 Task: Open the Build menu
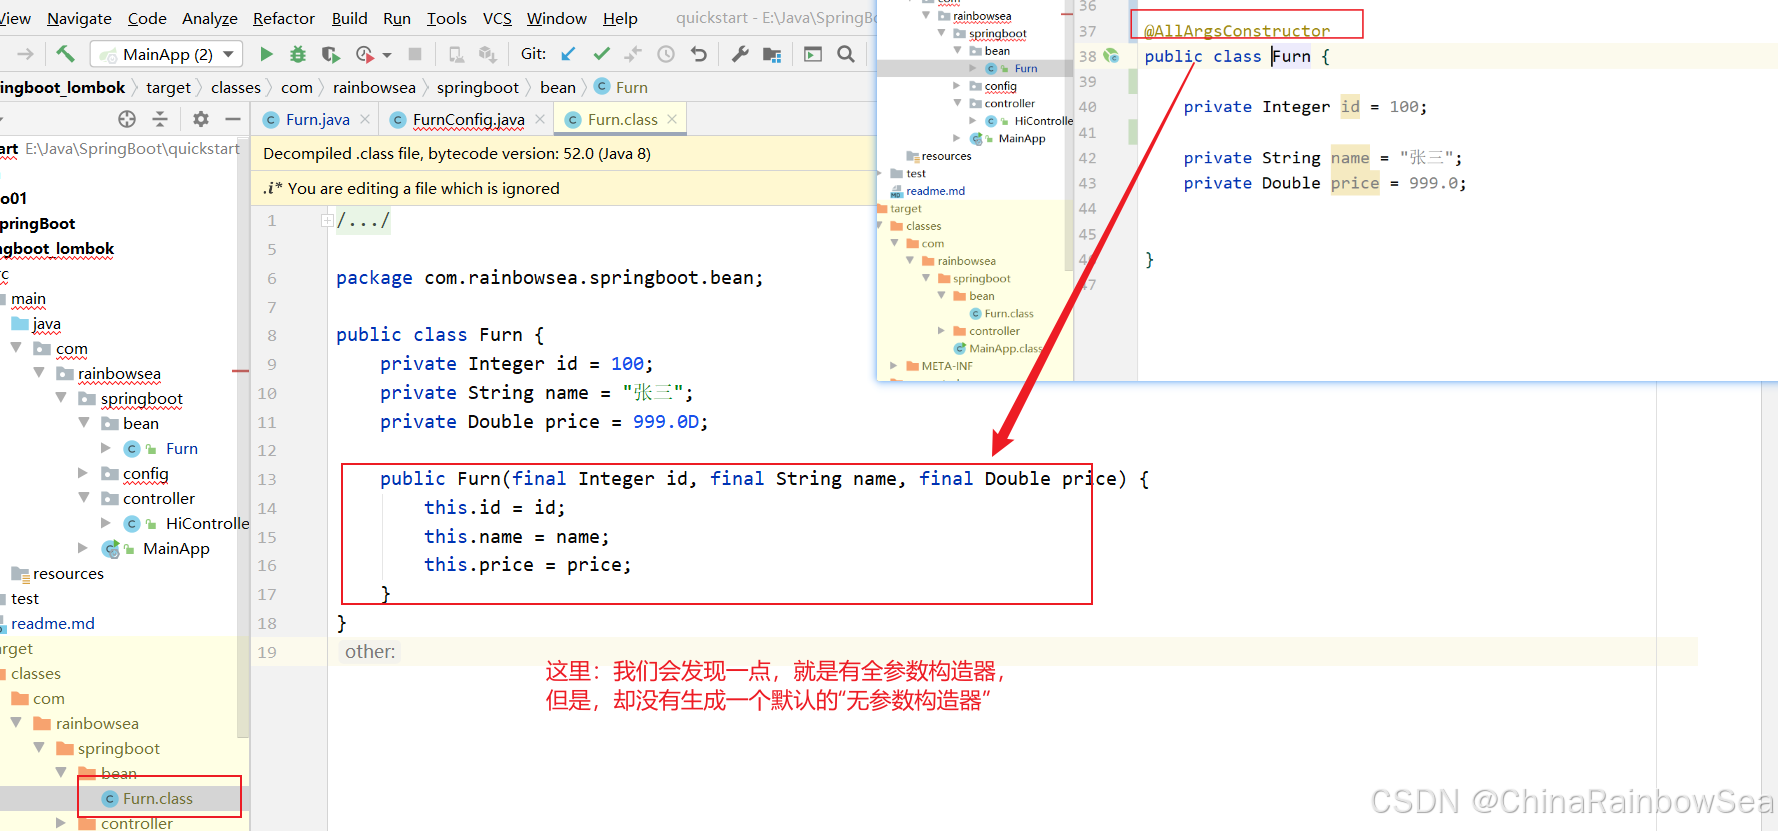(x=350, y=18)
